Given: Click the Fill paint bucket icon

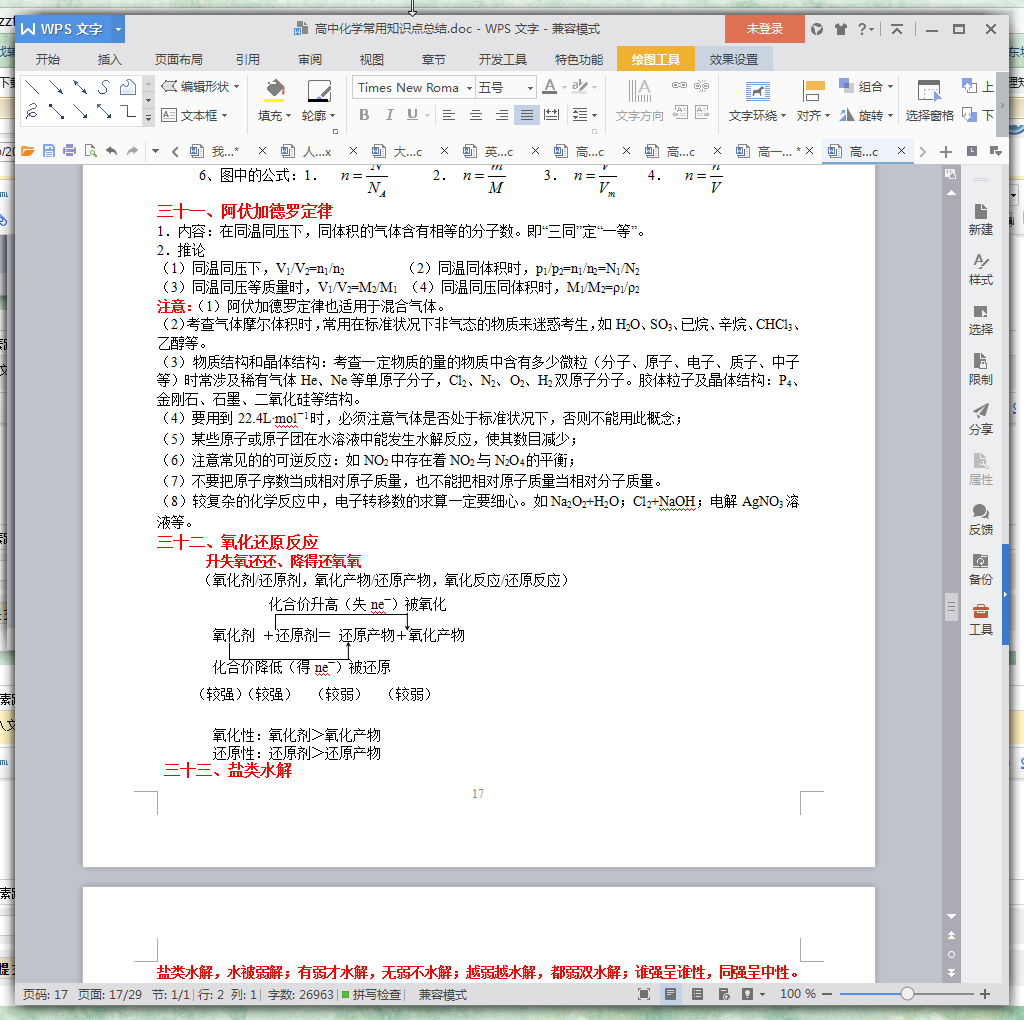Looking at the screenshot, I should [x=274, y=89].
